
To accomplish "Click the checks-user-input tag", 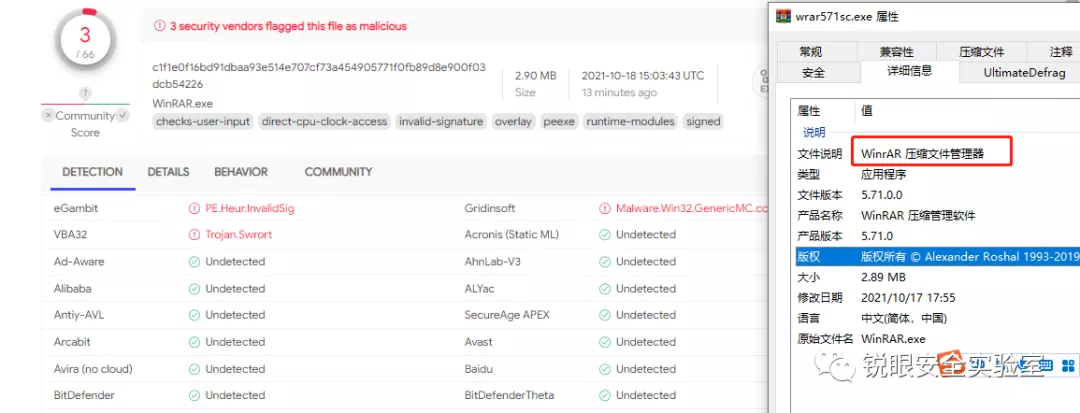I will 202,122.
